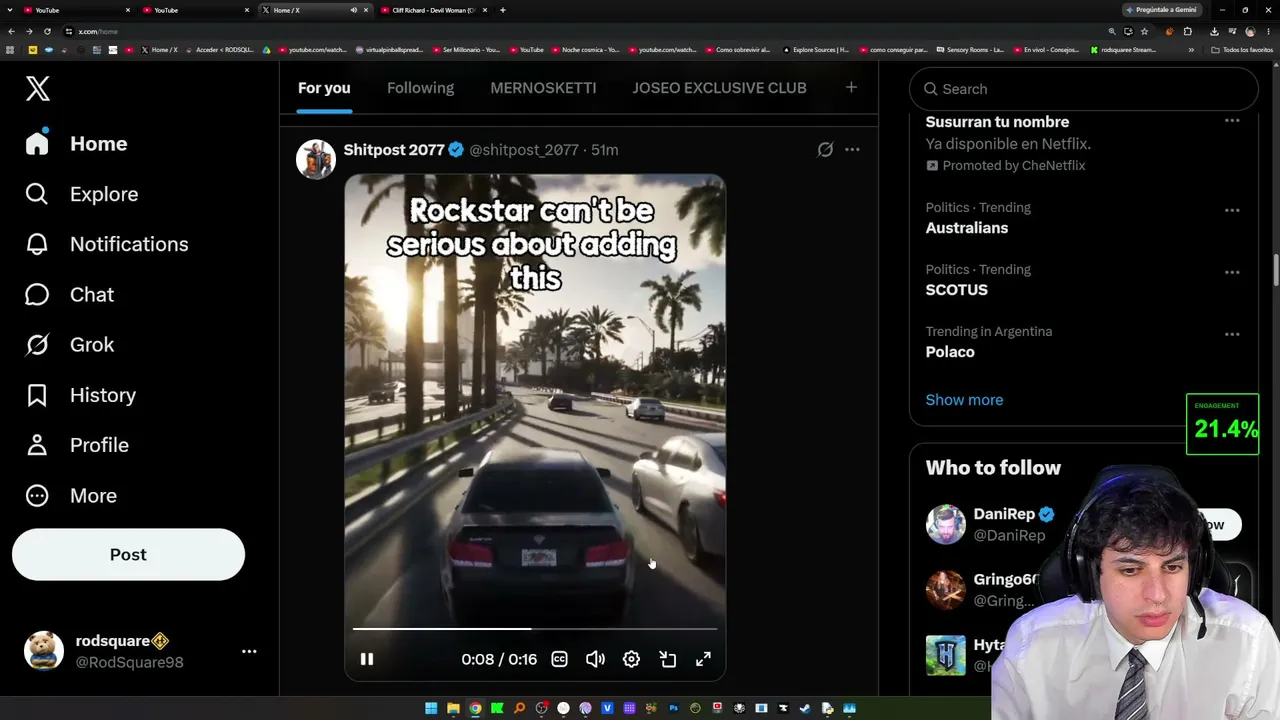
Task: Click the page vertical scrollbar
Action: (1275, 270)
